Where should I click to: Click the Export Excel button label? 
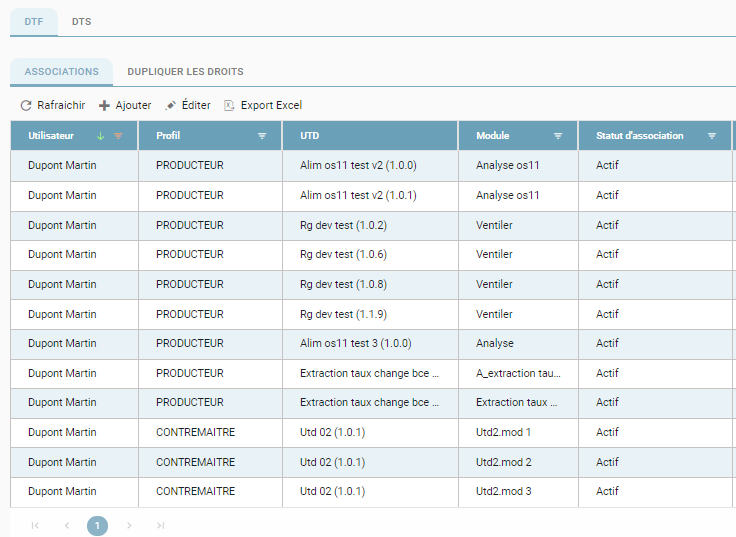(x=271, y=105)
